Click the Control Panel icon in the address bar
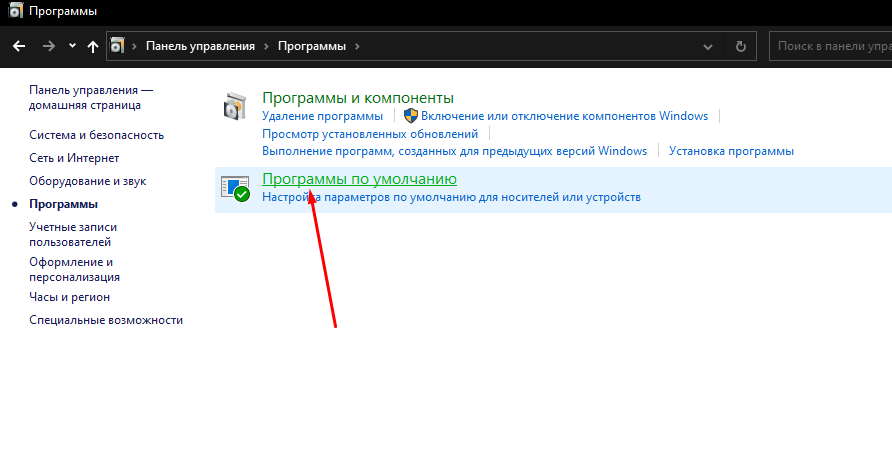The image size is (892, 453). [x=118, y=46]
